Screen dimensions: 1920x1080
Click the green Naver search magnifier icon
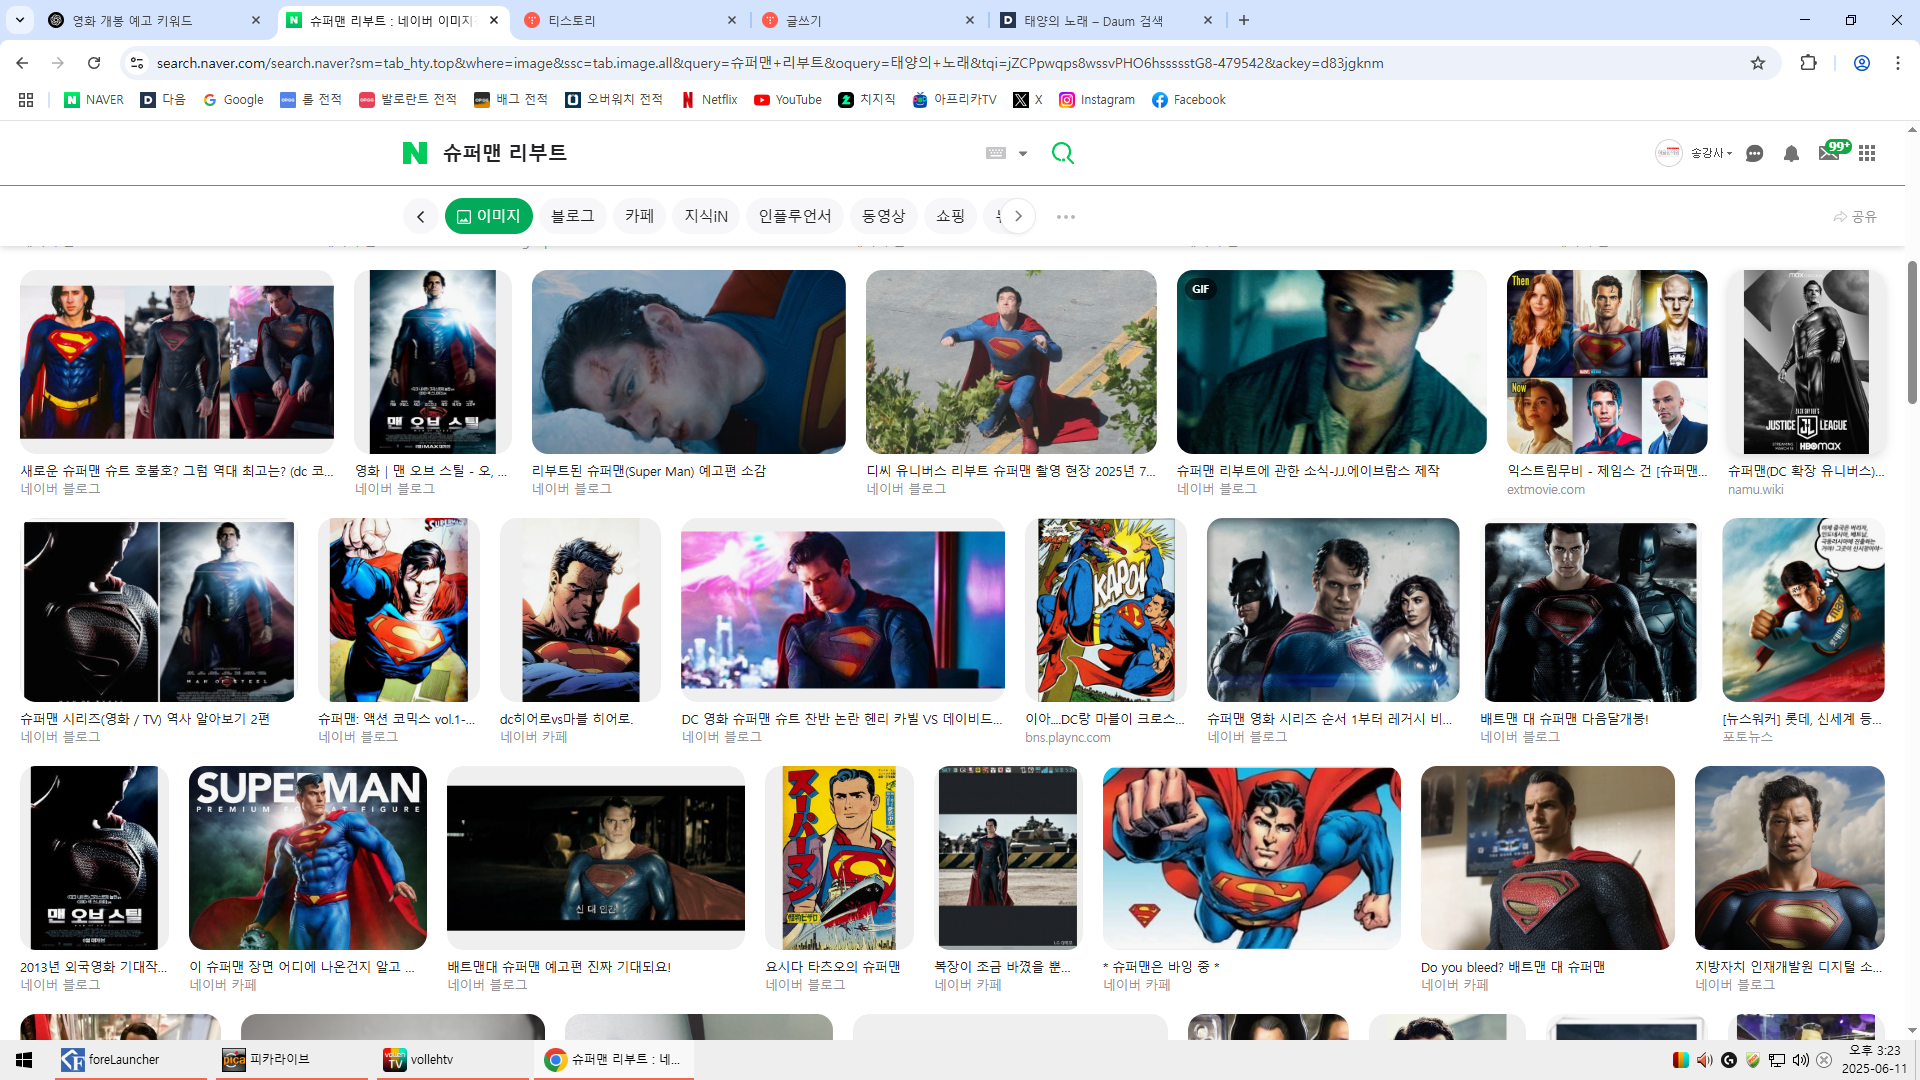[1062, 153]
